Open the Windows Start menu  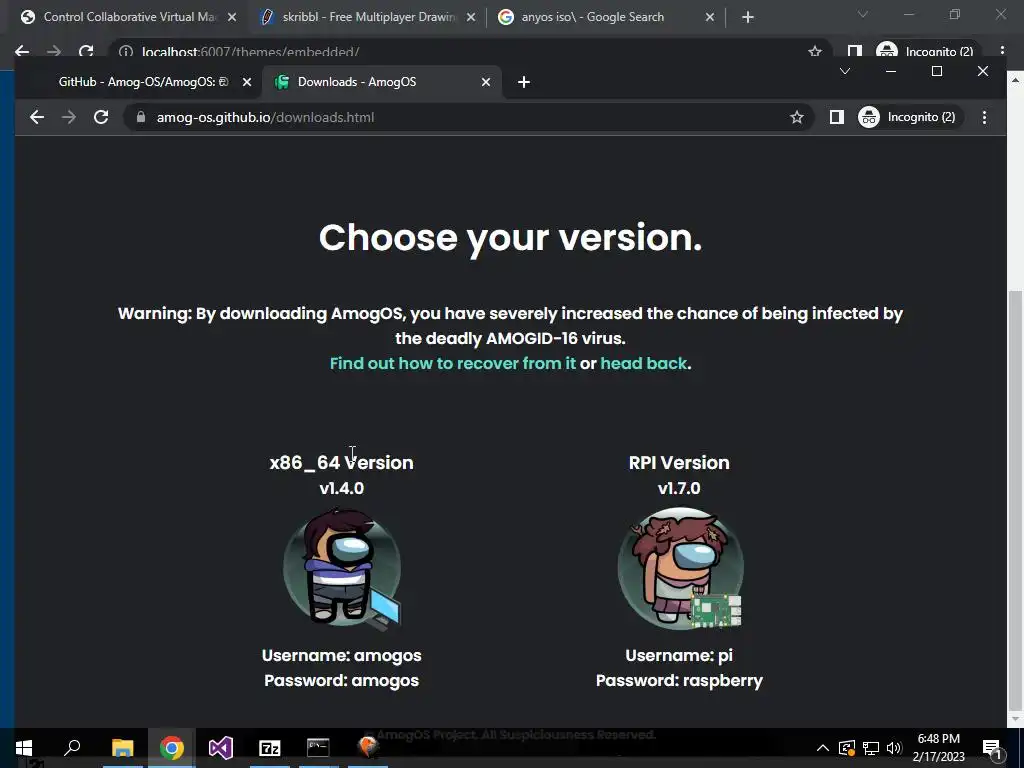24,747
